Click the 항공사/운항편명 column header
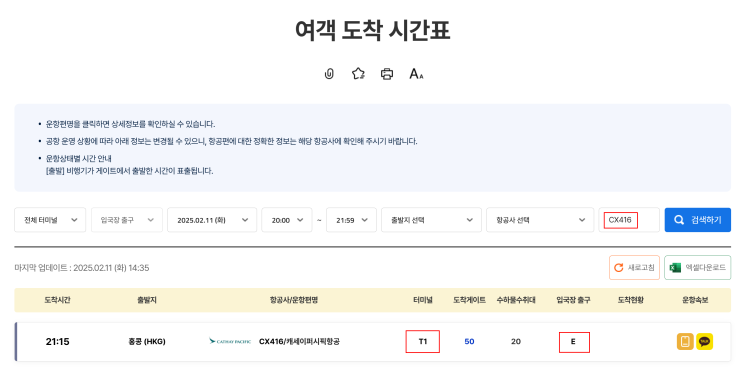Image resolution: width=743 pixels, height=371 pixels. coord(294,300)
